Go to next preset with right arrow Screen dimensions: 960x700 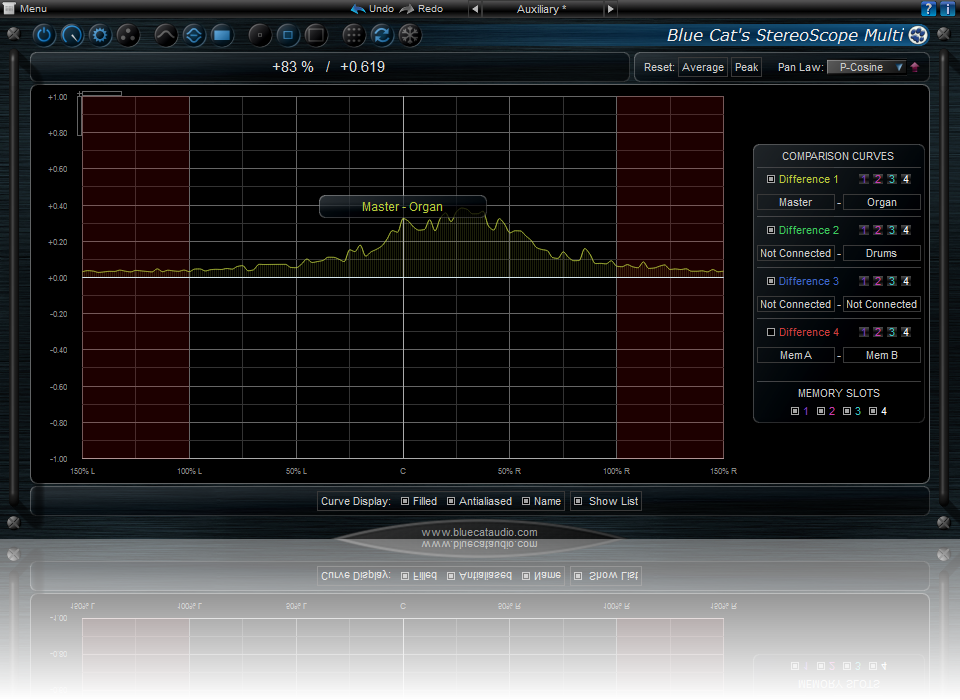click(x=610, y=9)
